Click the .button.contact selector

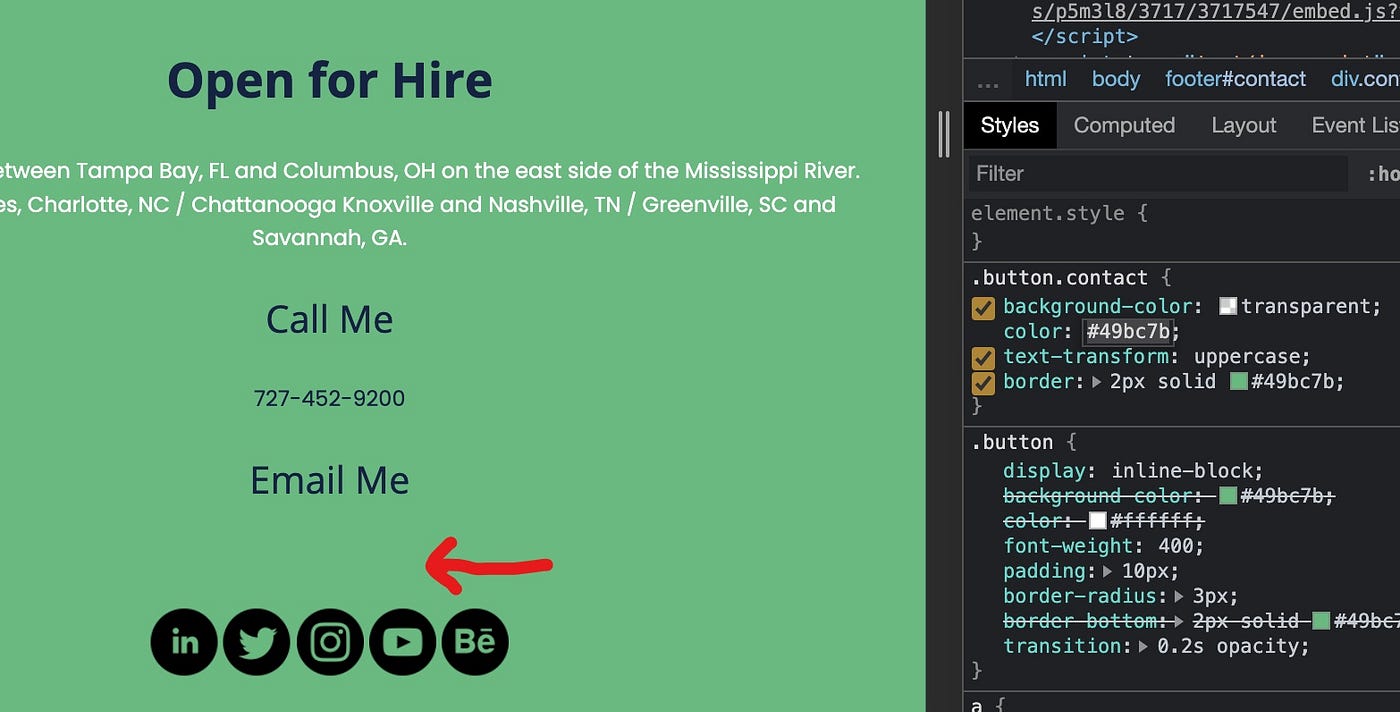[x=1060, y=278]
